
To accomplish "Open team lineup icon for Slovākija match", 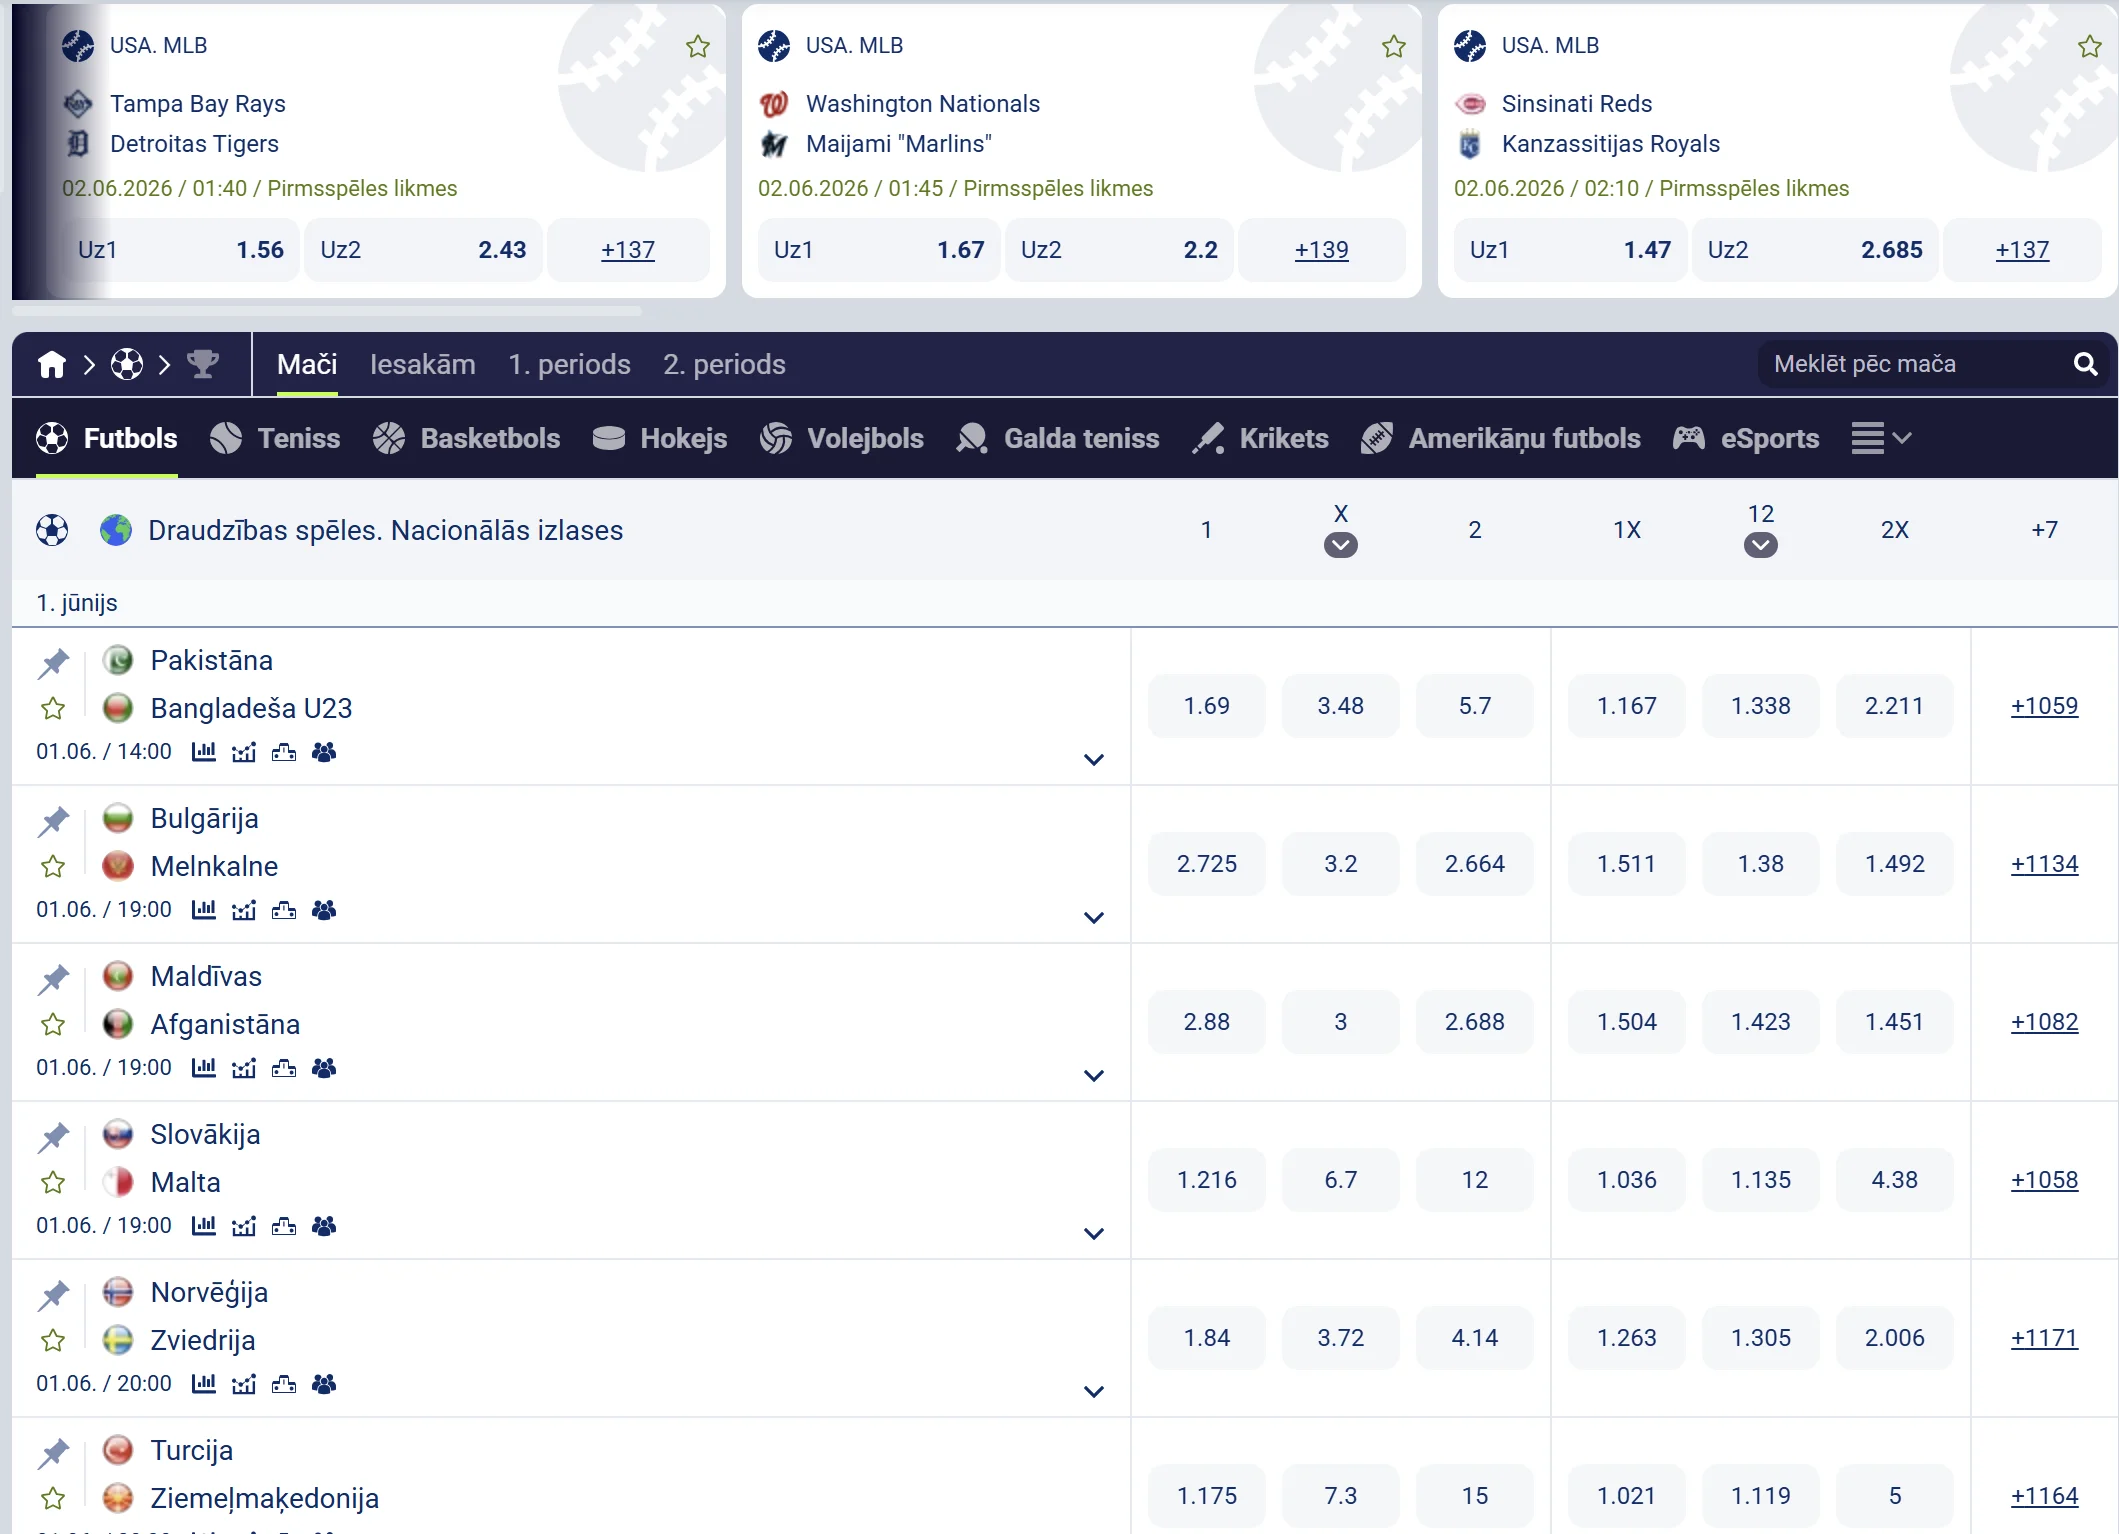I will [324, 1226].
